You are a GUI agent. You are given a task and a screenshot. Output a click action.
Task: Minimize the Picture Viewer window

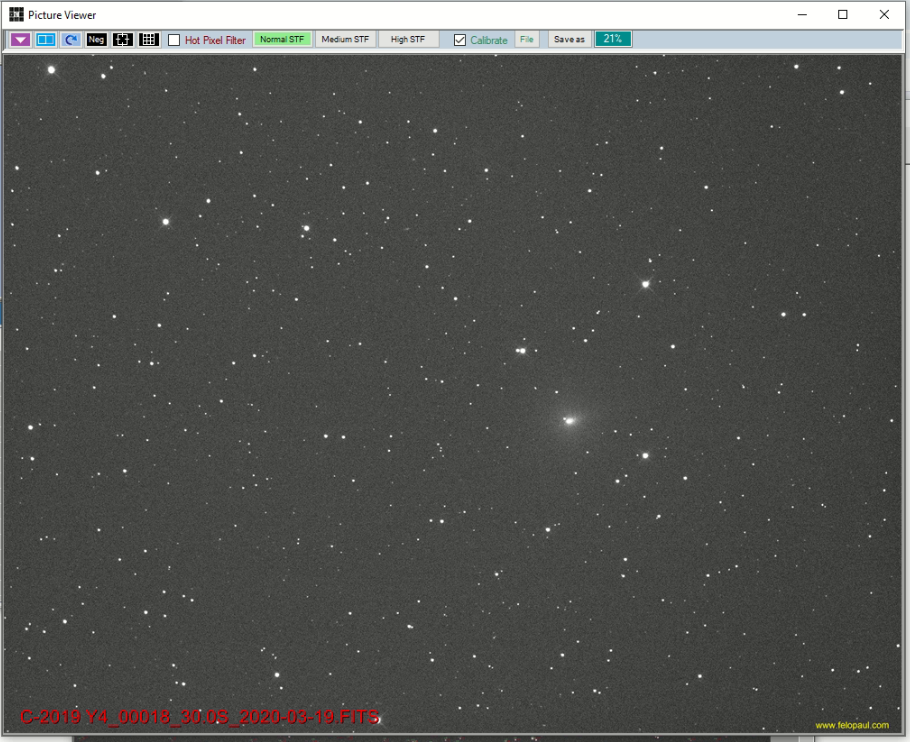pyautogui.click(x=801, y=15)
